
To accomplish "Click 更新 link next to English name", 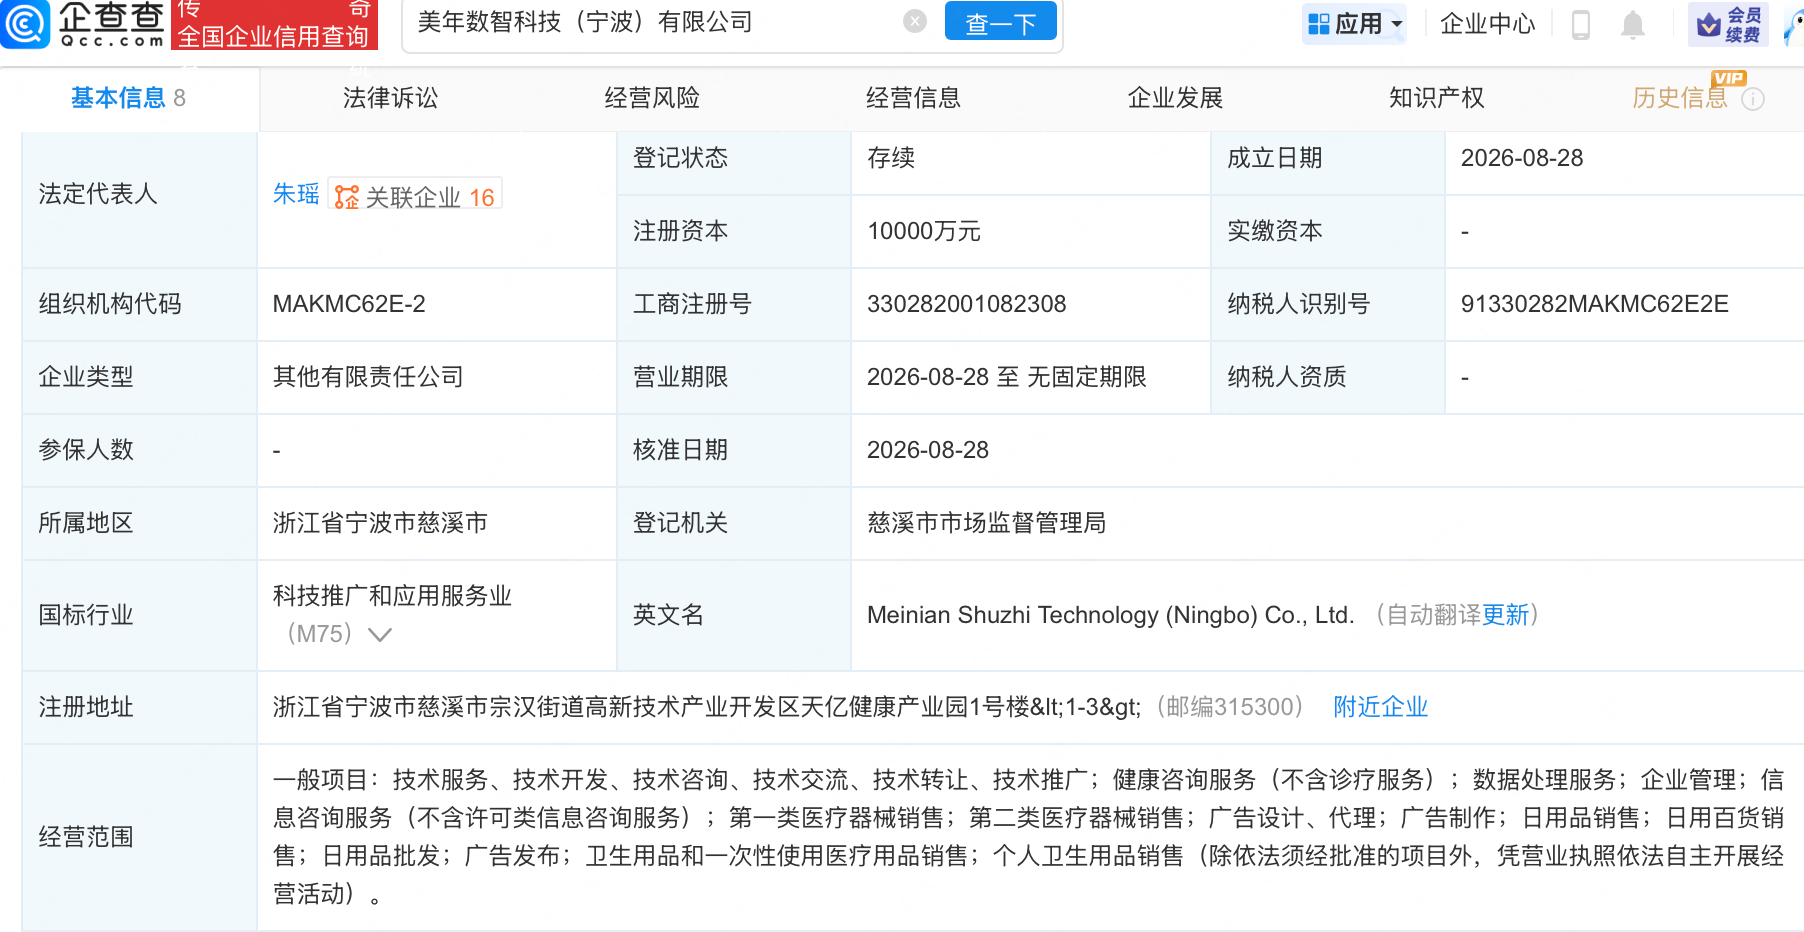I will click(x=1506, y=615).
